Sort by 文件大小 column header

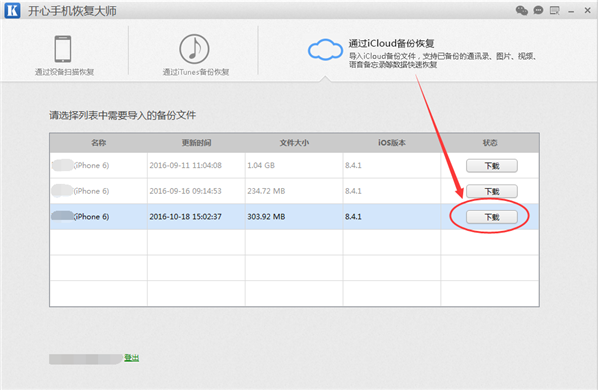294,143
